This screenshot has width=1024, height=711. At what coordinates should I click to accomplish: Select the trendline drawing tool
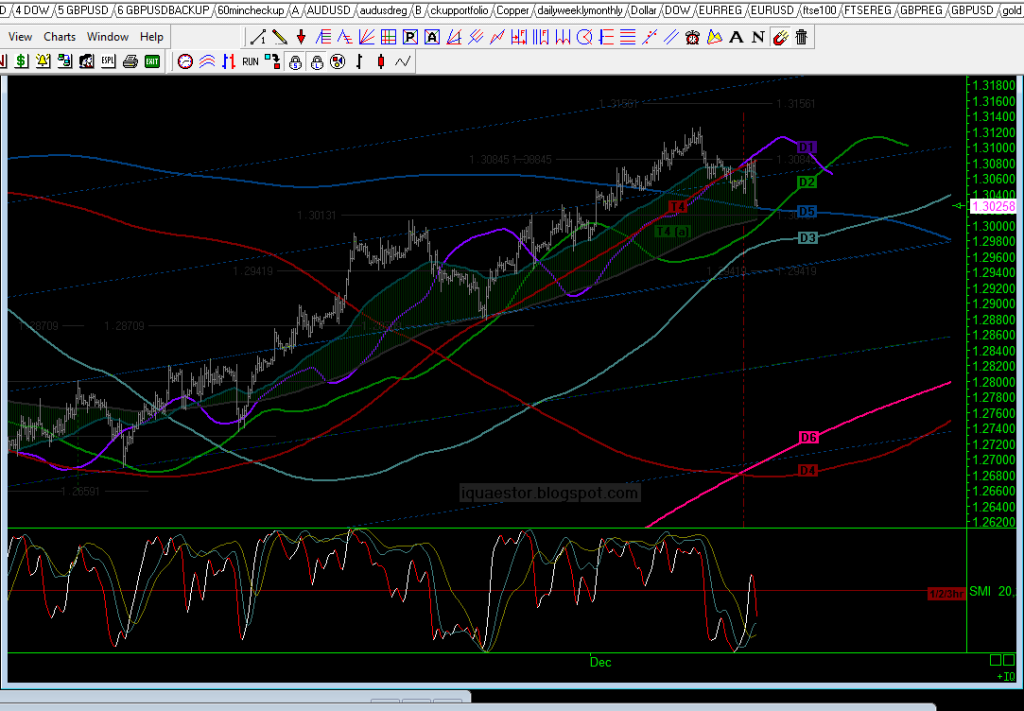pos(258,37)
